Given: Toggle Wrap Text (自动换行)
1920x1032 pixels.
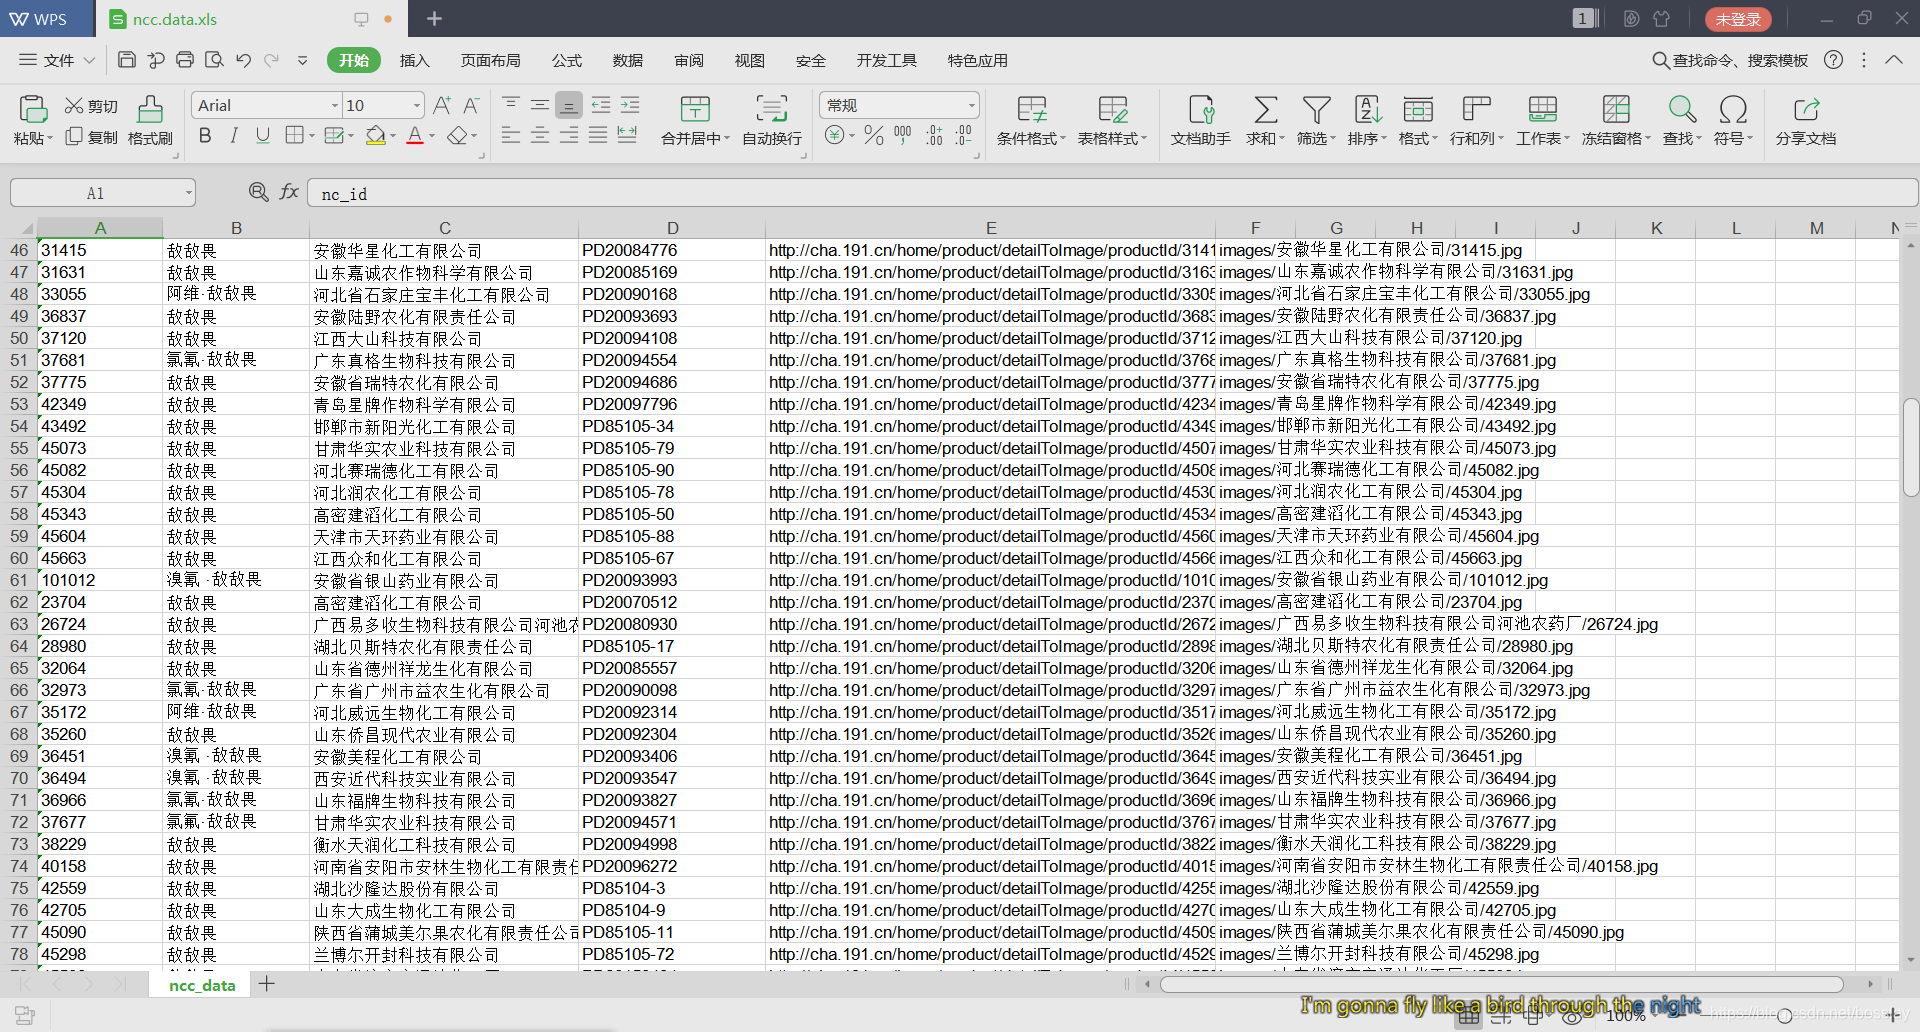Looking at the screenshot, I should [771, 120].
